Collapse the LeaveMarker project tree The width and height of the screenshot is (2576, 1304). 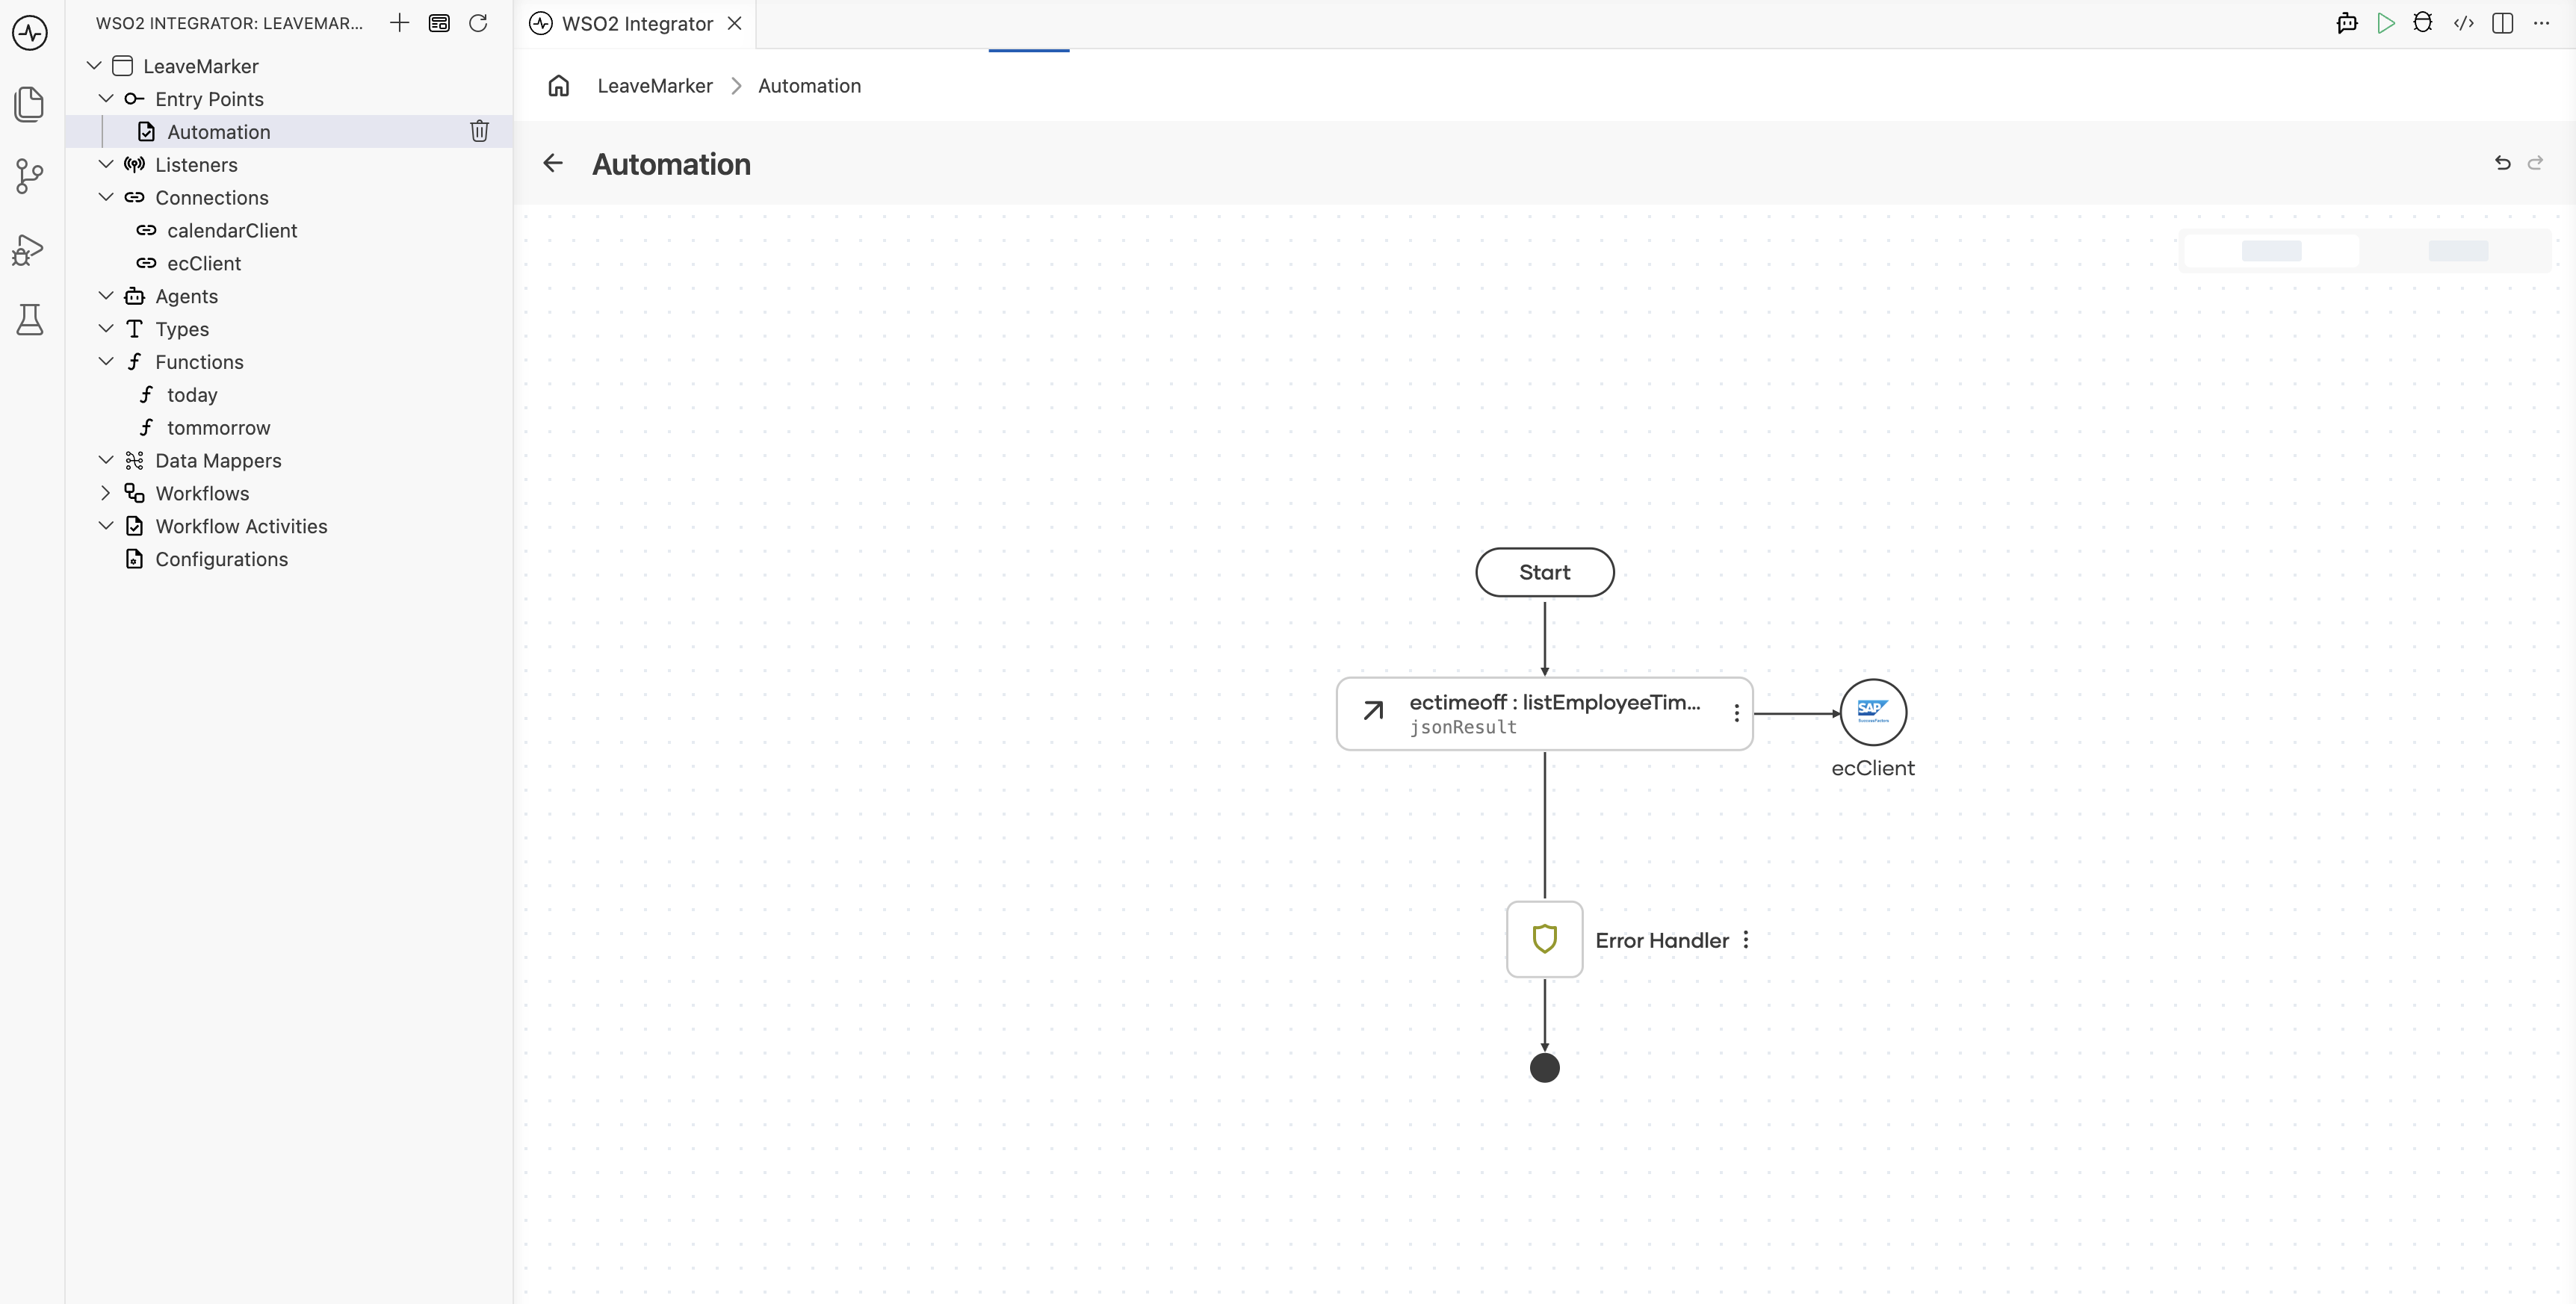94,66
